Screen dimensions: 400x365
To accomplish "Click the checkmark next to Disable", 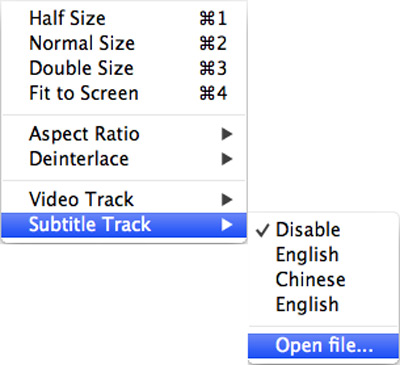I will coord(263,230).
